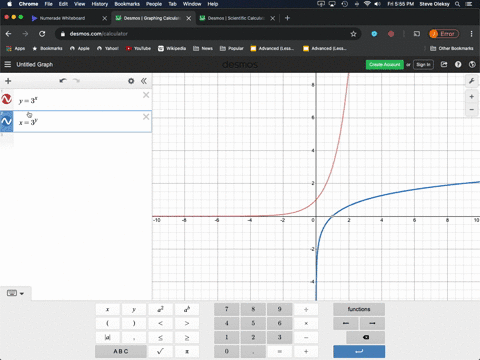Switch to Desmos Scientific Calculator tab
This screenshot has width=480, height=360.
(x=236, y=18)
